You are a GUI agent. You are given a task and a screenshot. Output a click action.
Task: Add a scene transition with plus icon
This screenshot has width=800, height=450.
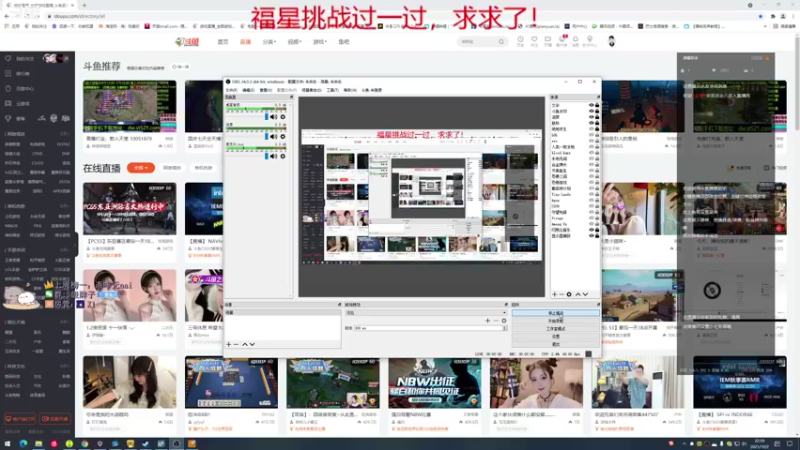tap(487, 321)
